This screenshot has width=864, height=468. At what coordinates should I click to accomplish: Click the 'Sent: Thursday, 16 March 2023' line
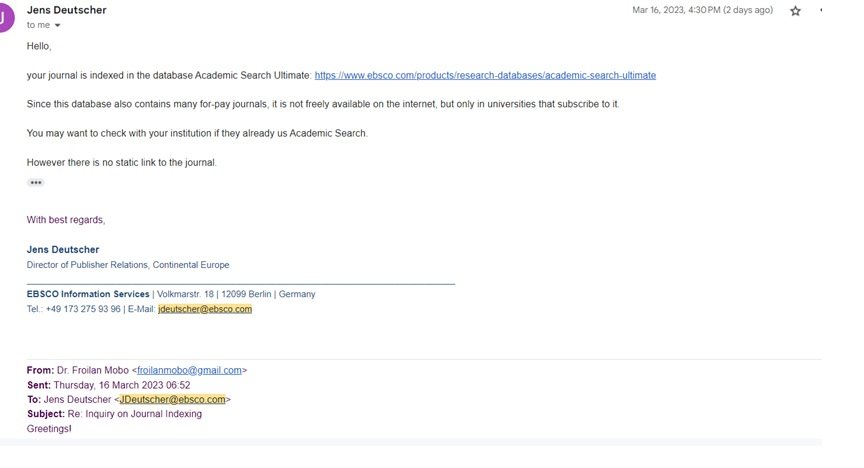coord(109,385)
